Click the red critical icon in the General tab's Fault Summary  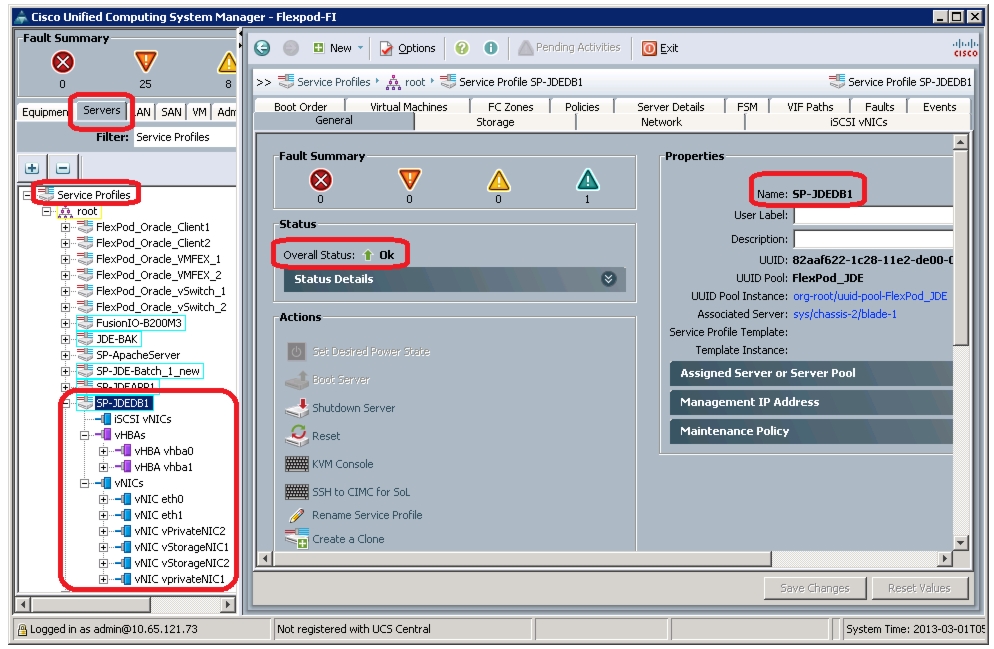coord(321,180)
